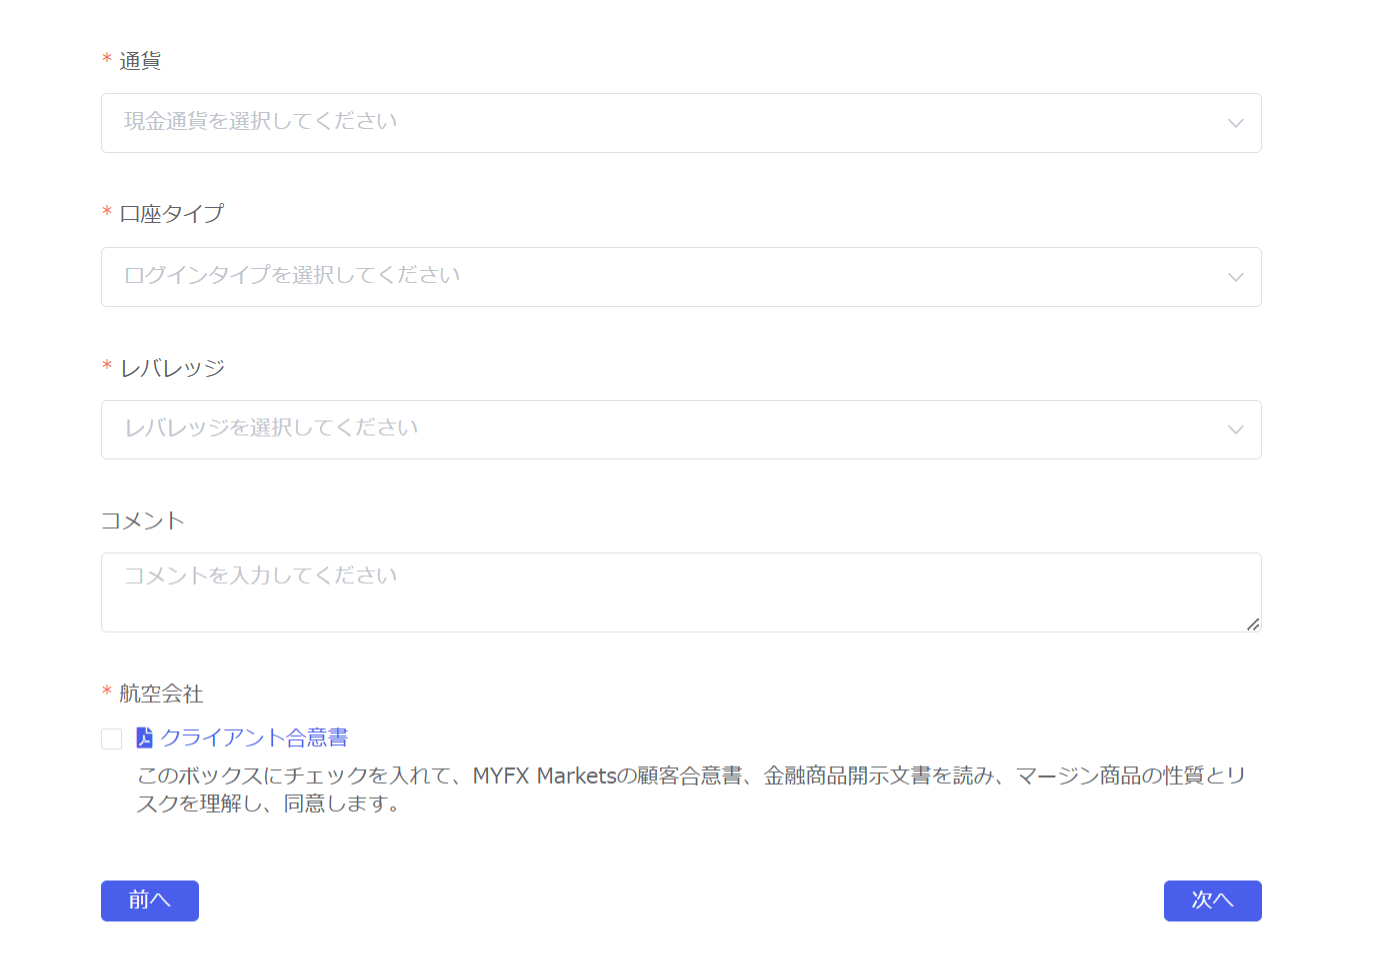Click the 前へ previous button
This screenshot has height=971, width=1383.
point(149,900)
